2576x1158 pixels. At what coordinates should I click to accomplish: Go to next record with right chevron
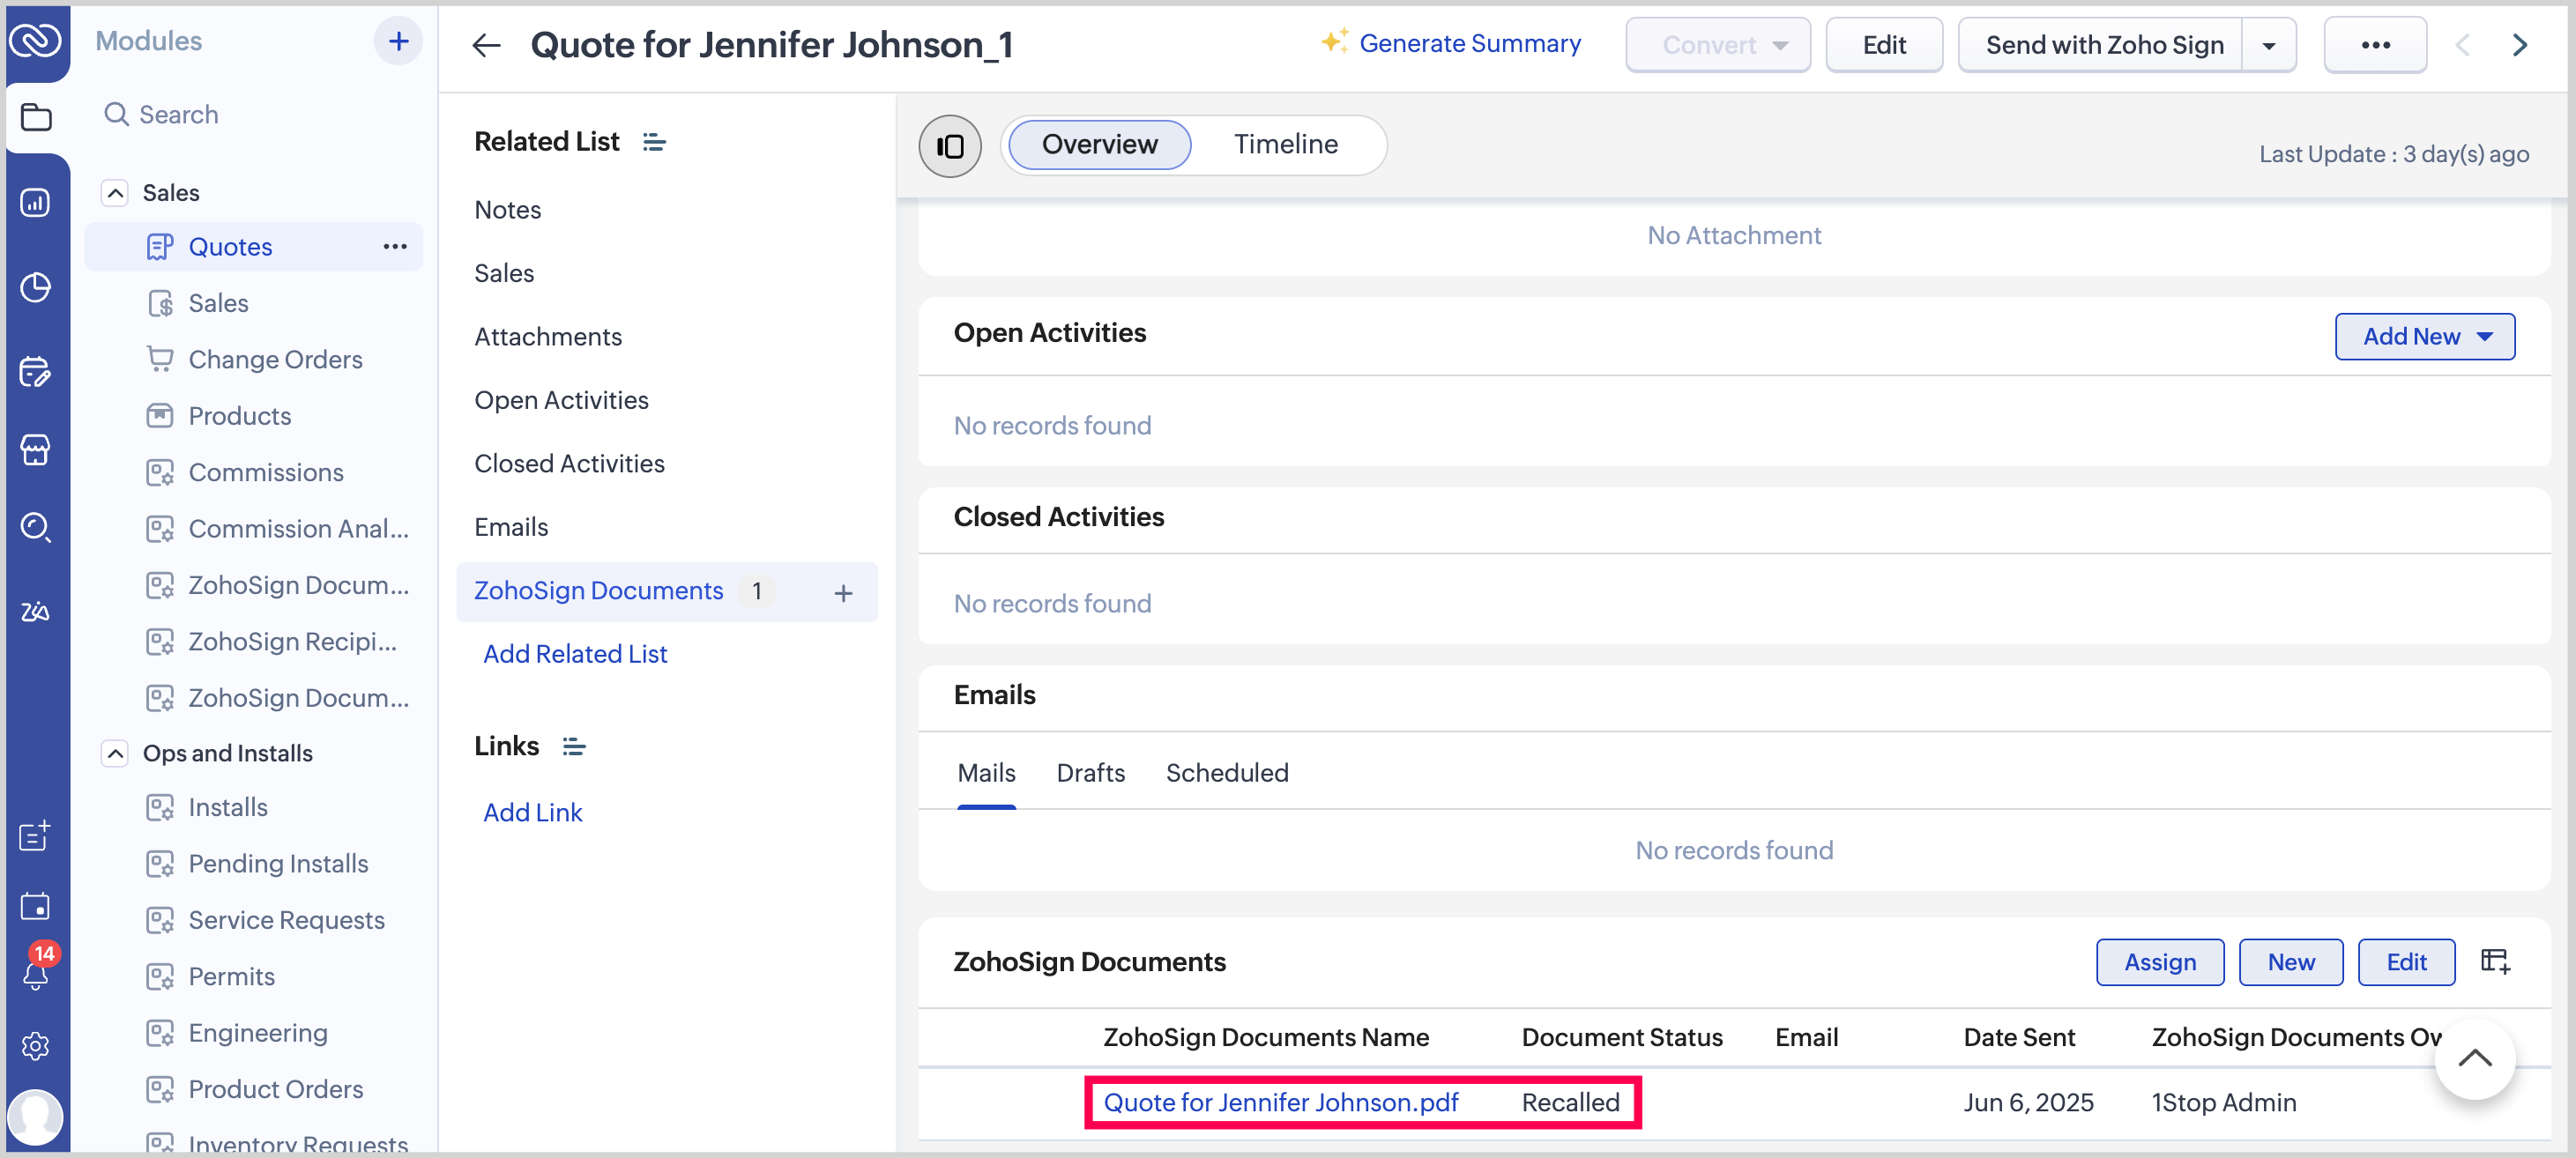click(x=2520, y=45)
